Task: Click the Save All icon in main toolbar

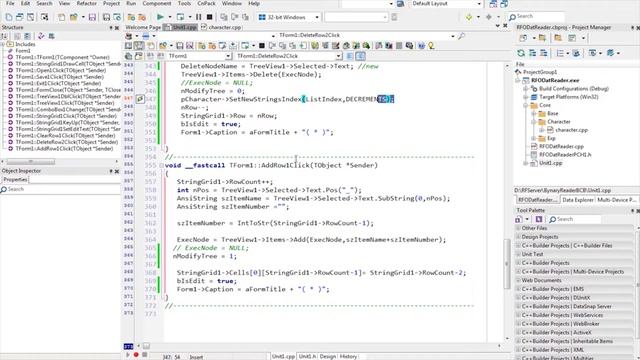Action: point(106,17)
